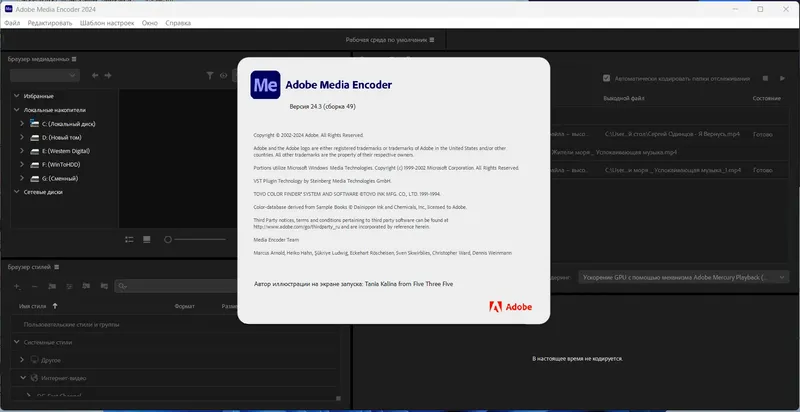Image resolution: width=800 pixels, height=412 pixels.
Task: Click the Другое monitor icon
Action: [35, 360]
